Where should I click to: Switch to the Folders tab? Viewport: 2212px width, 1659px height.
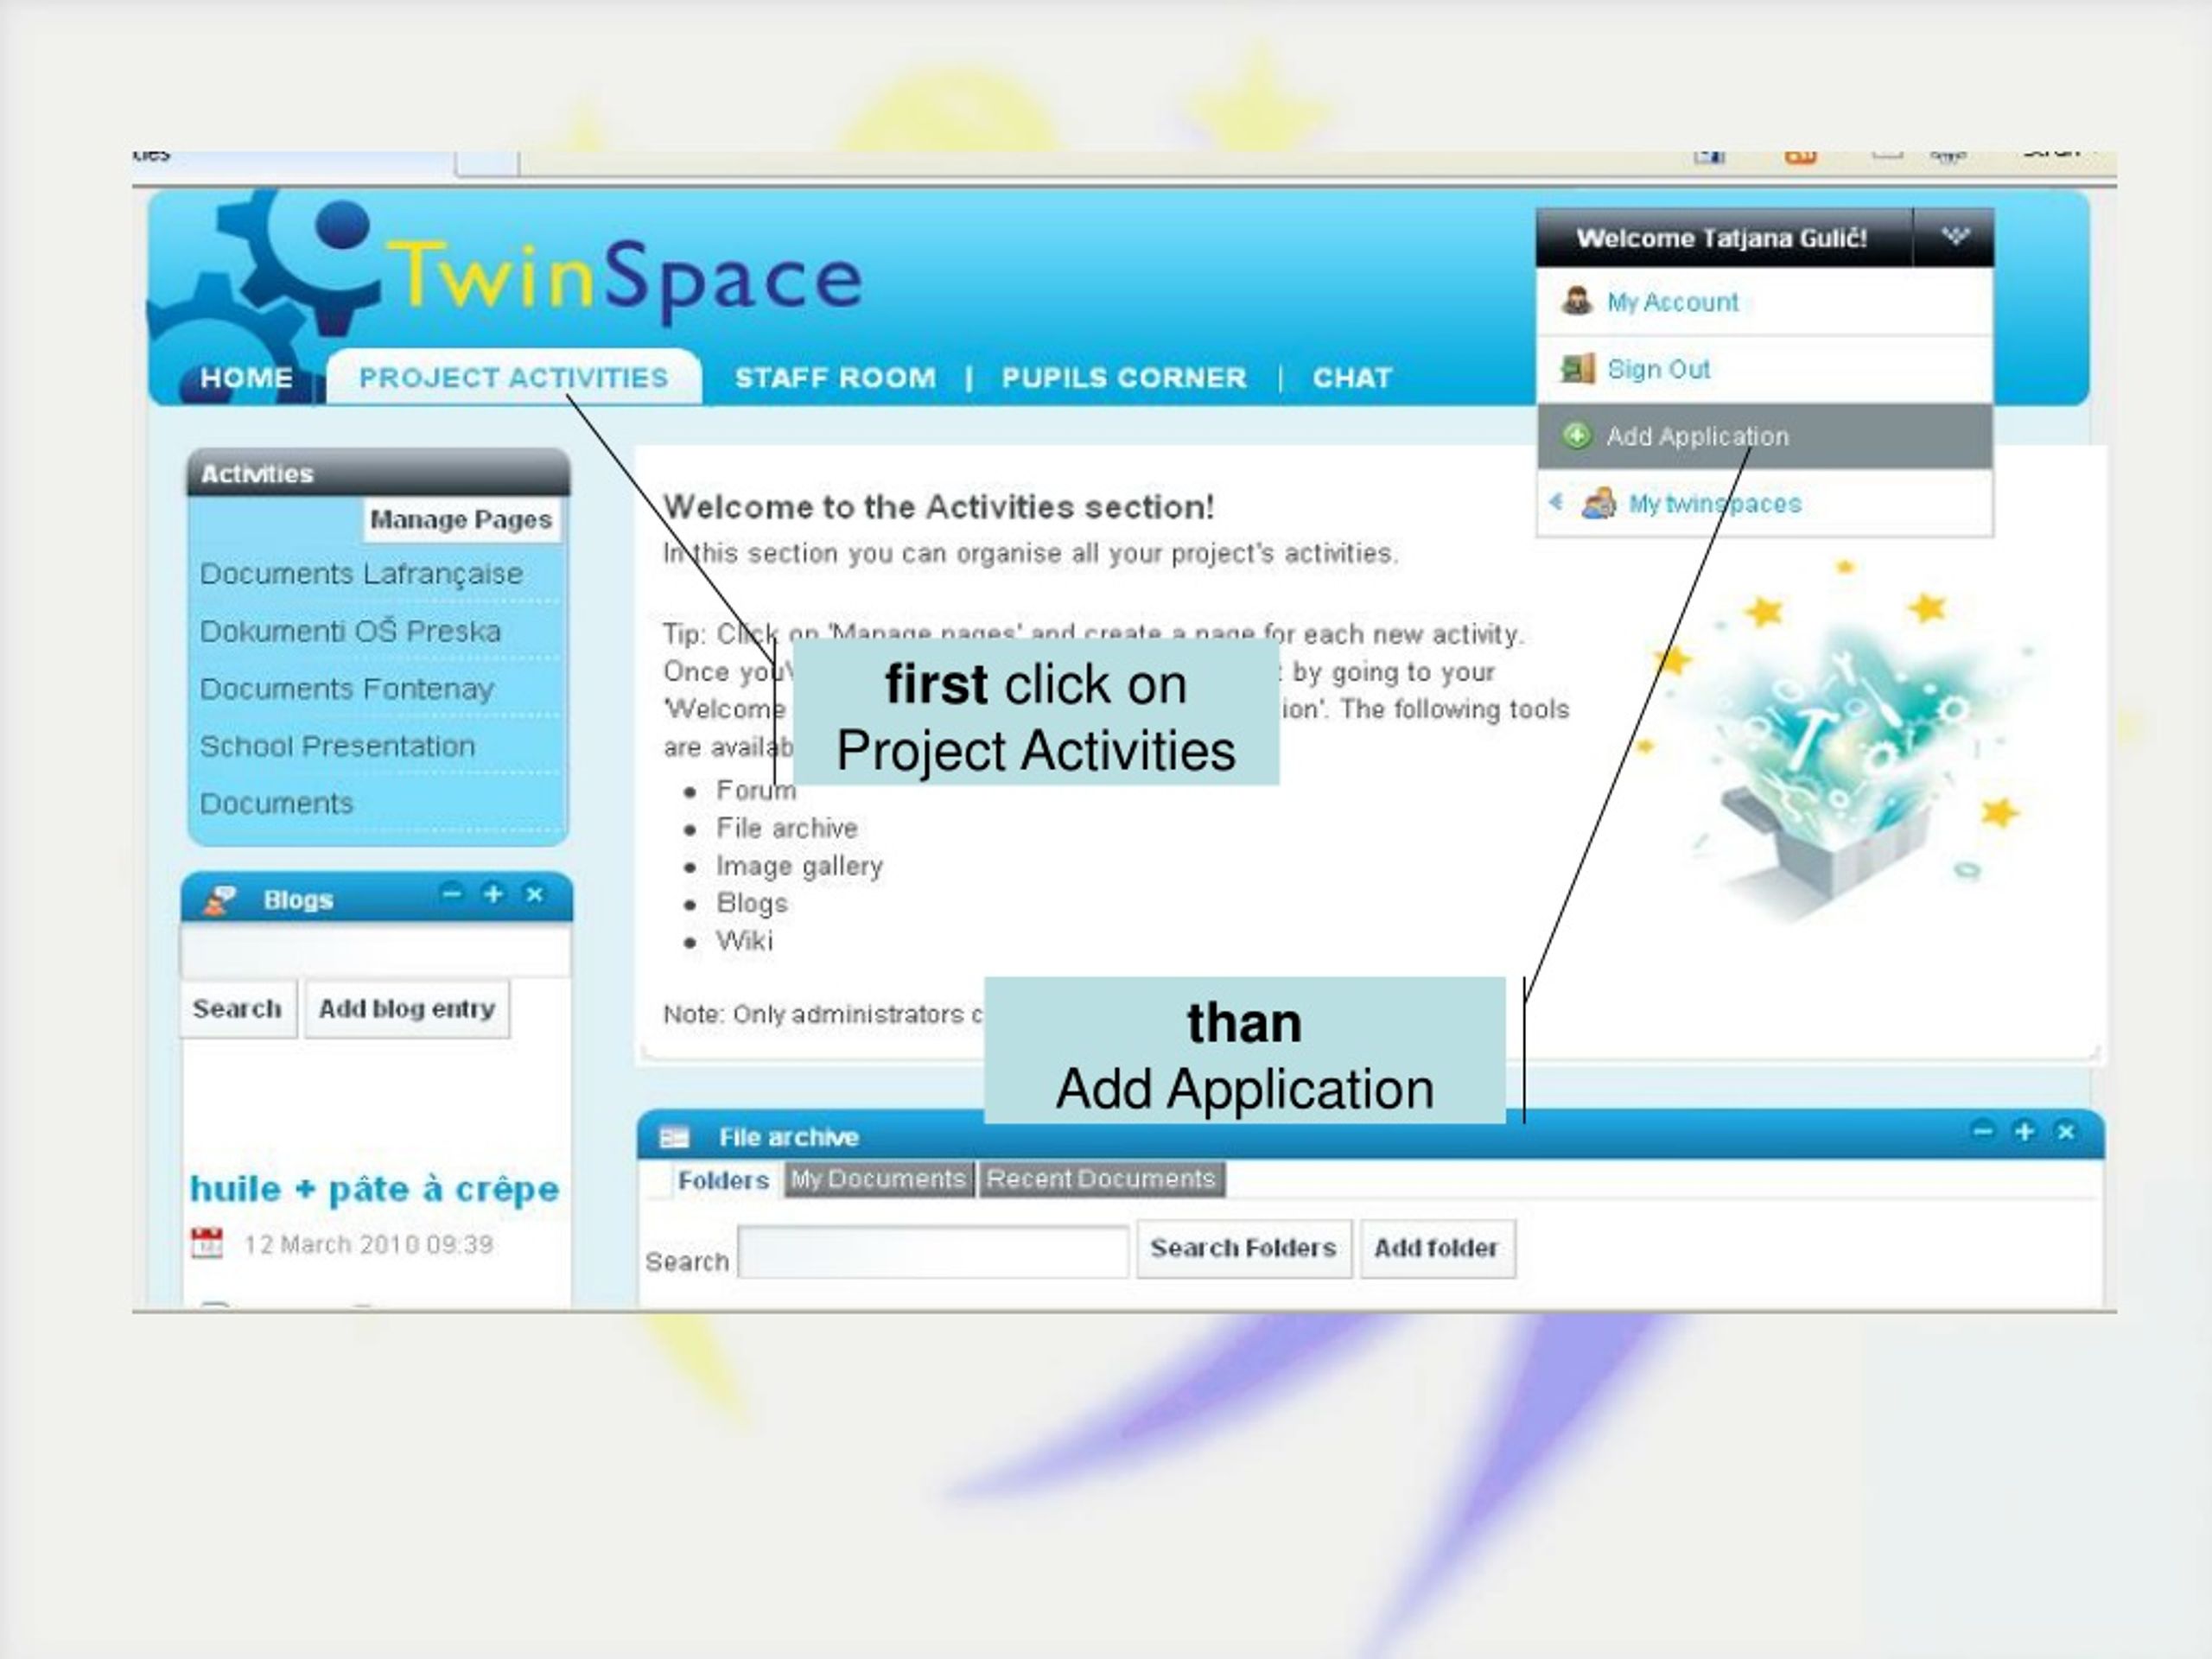723,1180
